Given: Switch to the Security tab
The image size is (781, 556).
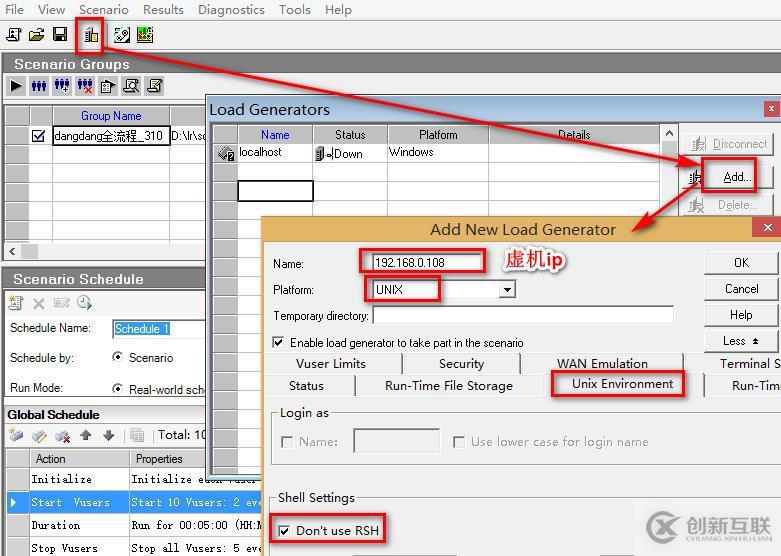Looking at the screenshot, I should click(x=461, y=364).
